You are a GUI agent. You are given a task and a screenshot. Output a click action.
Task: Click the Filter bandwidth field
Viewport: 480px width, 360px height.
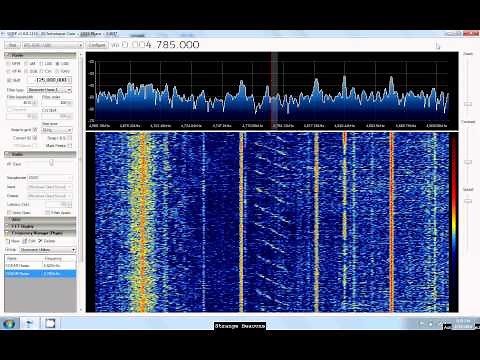[21, 103]
